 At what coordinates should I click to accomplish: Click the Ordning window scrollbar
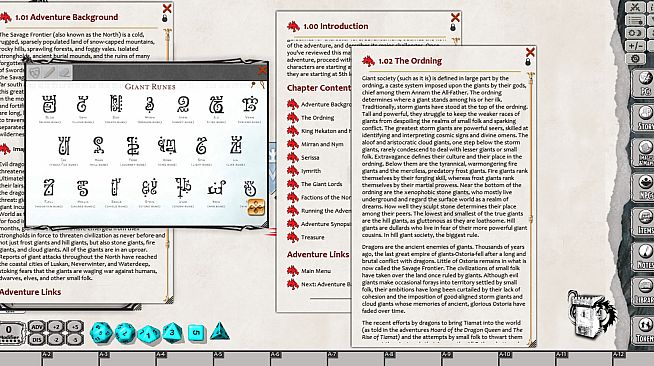[x=531, y=208]
